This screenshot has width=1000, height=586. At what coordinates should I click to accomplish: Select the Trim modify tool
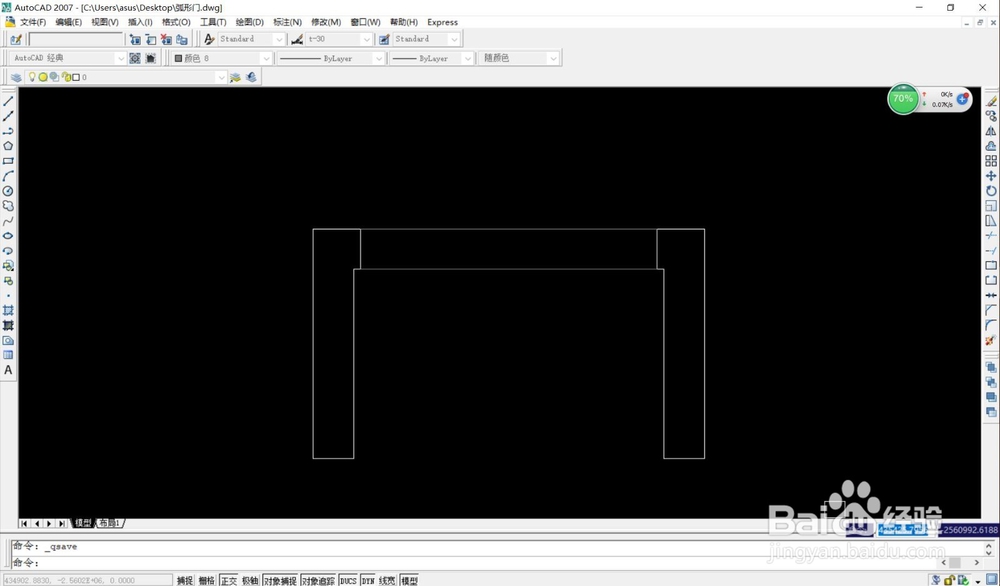[x=990, y=235]
